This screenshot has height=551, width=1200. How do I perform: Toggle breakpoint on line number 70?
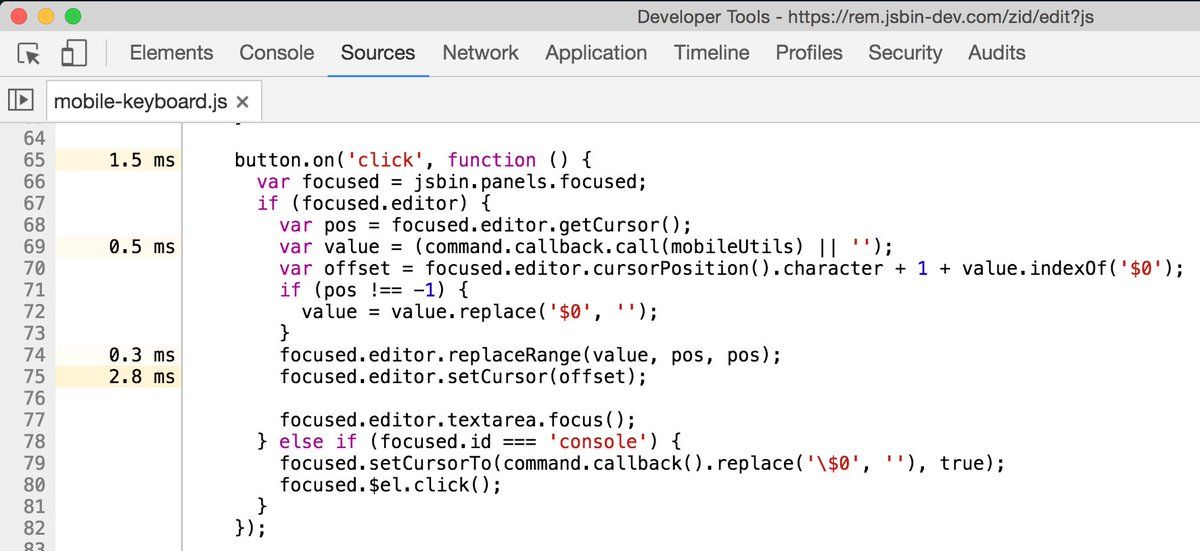(x=34, y=268)
